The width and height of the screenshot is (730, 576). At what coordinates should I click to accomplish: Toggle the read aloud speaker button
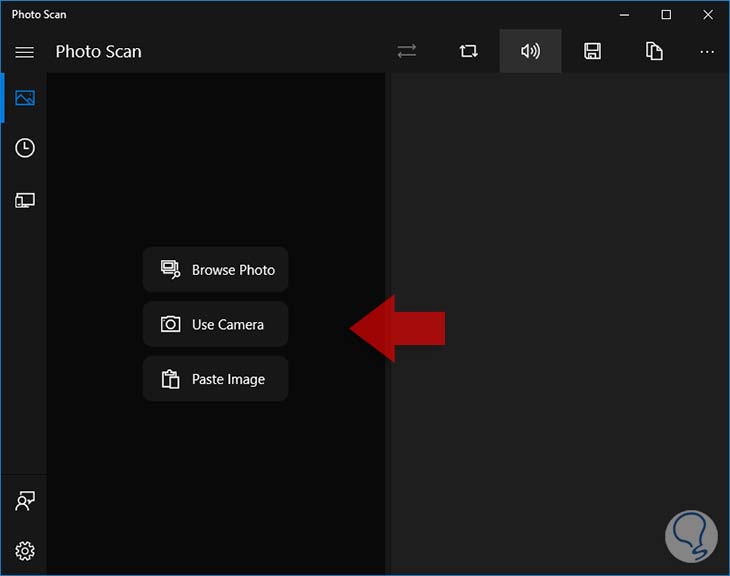coord(530,51)
